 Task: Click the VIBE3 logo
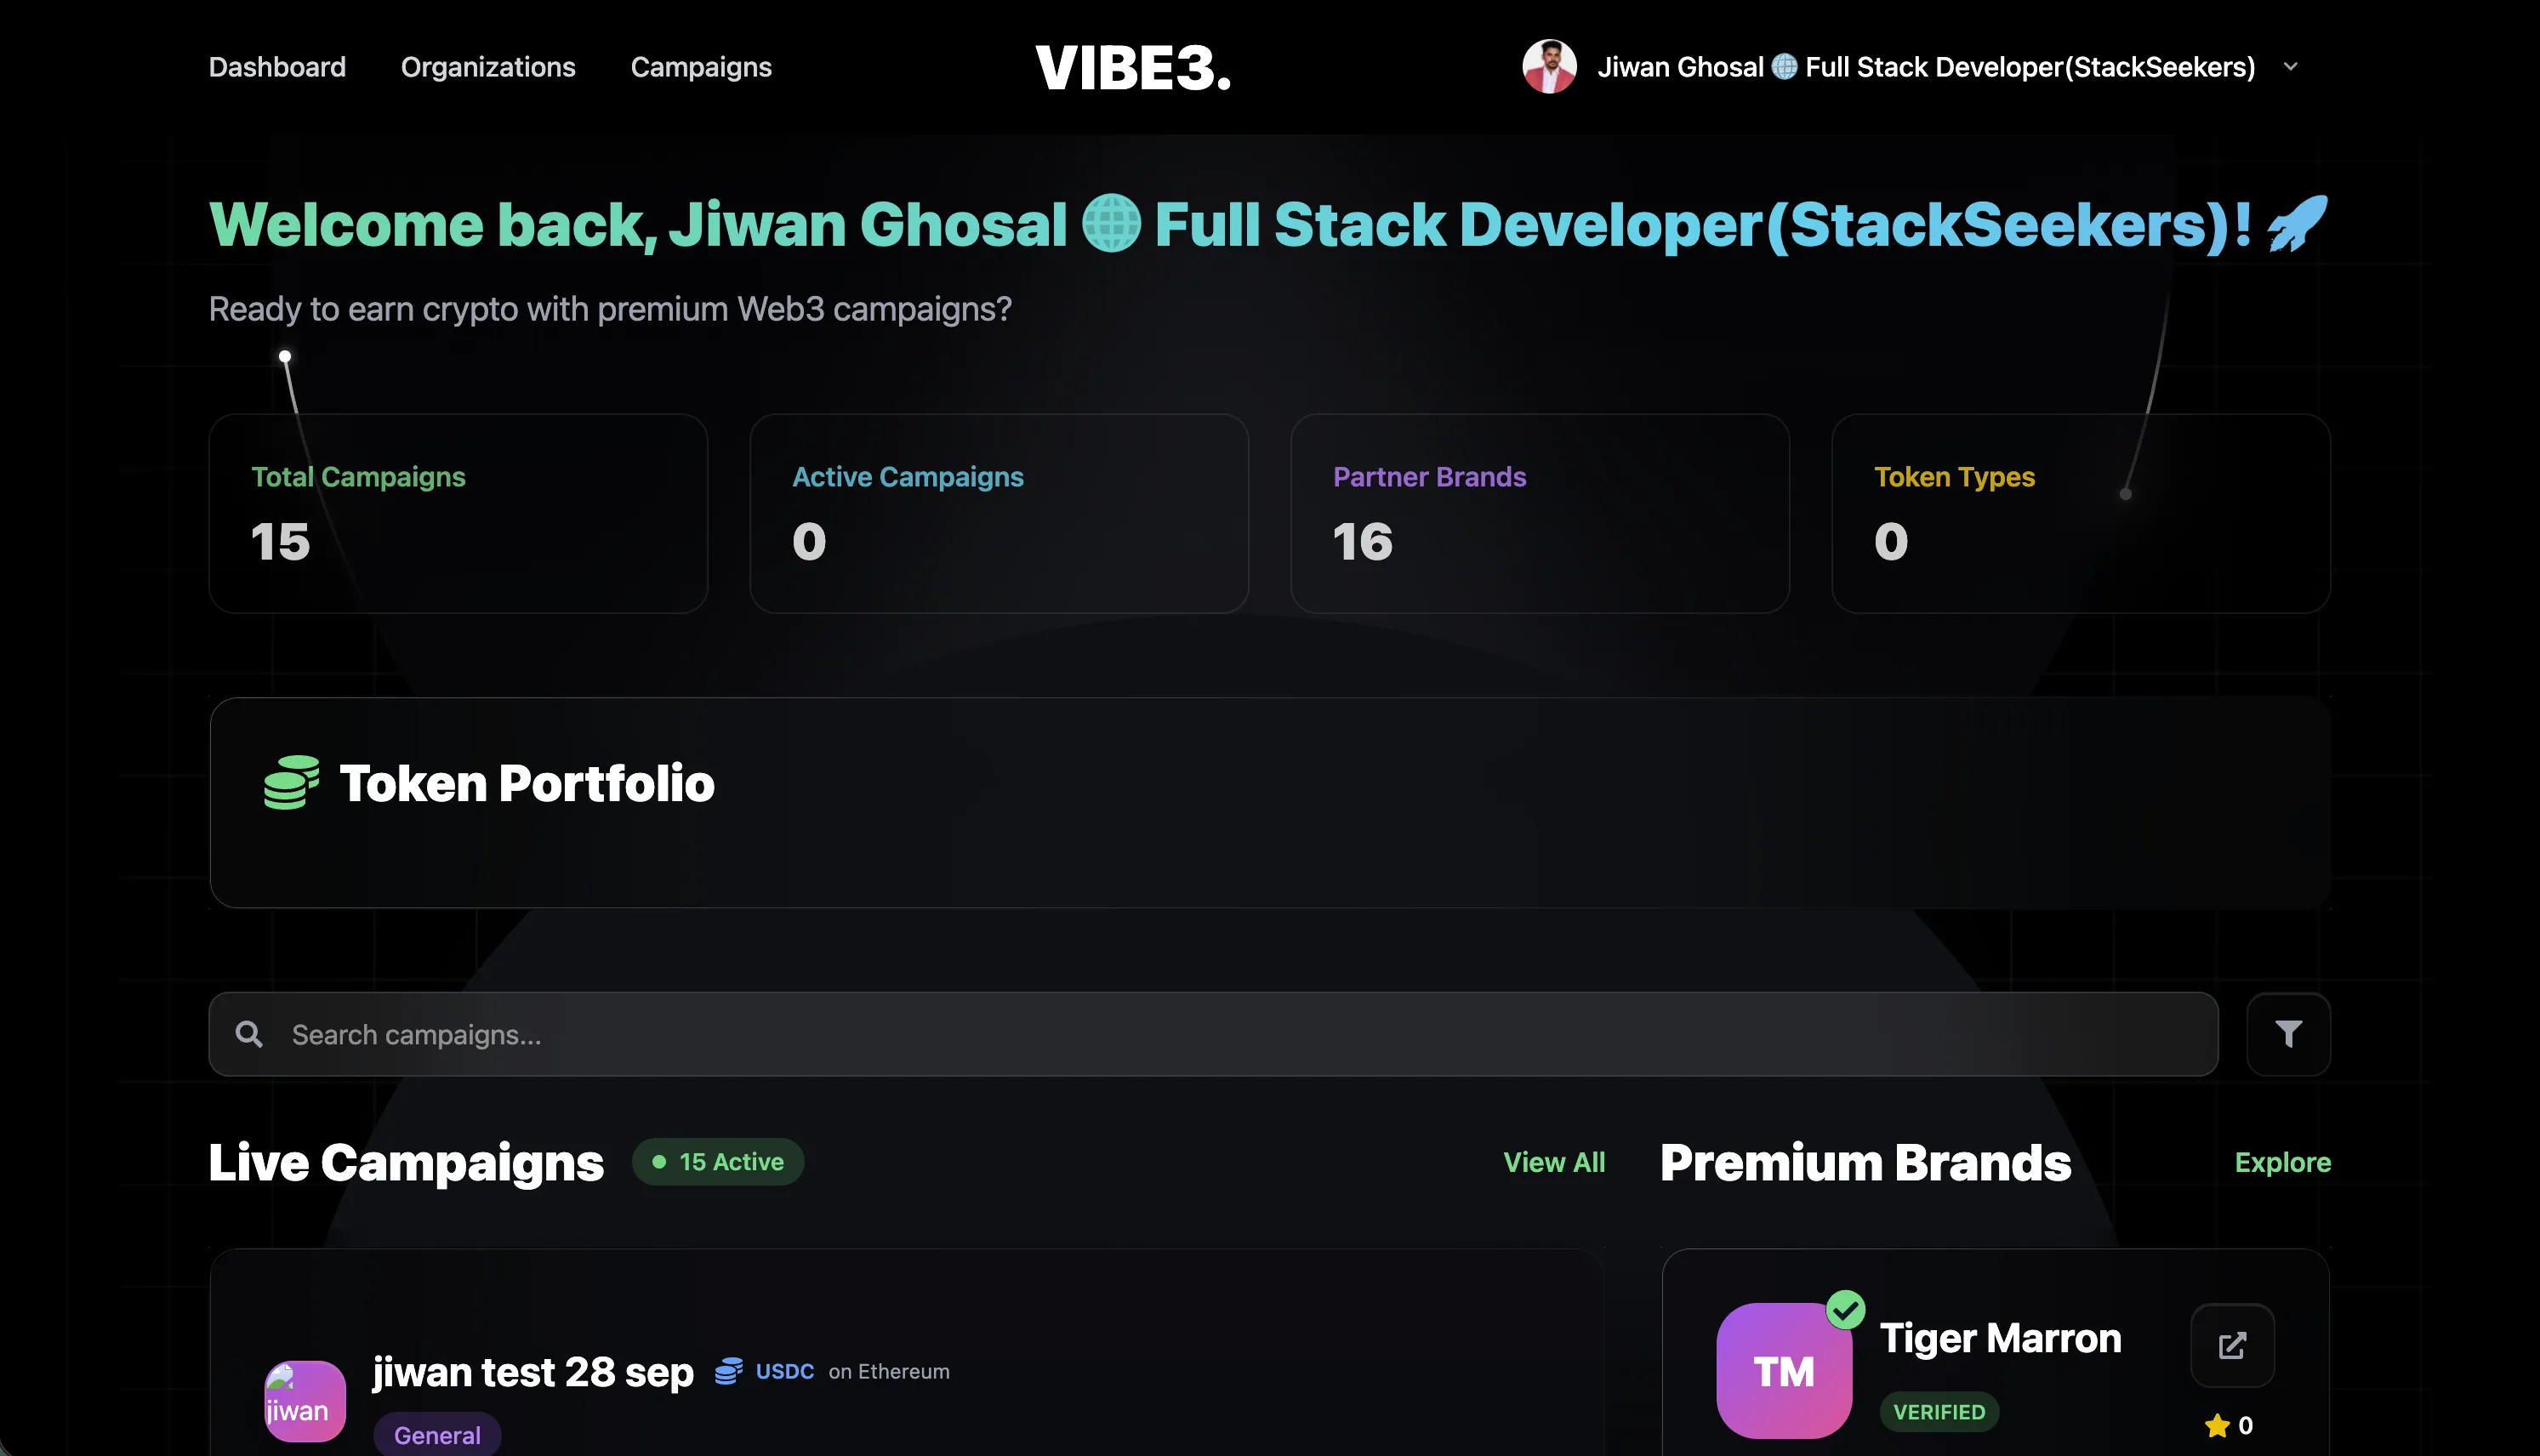(1133, 68)
